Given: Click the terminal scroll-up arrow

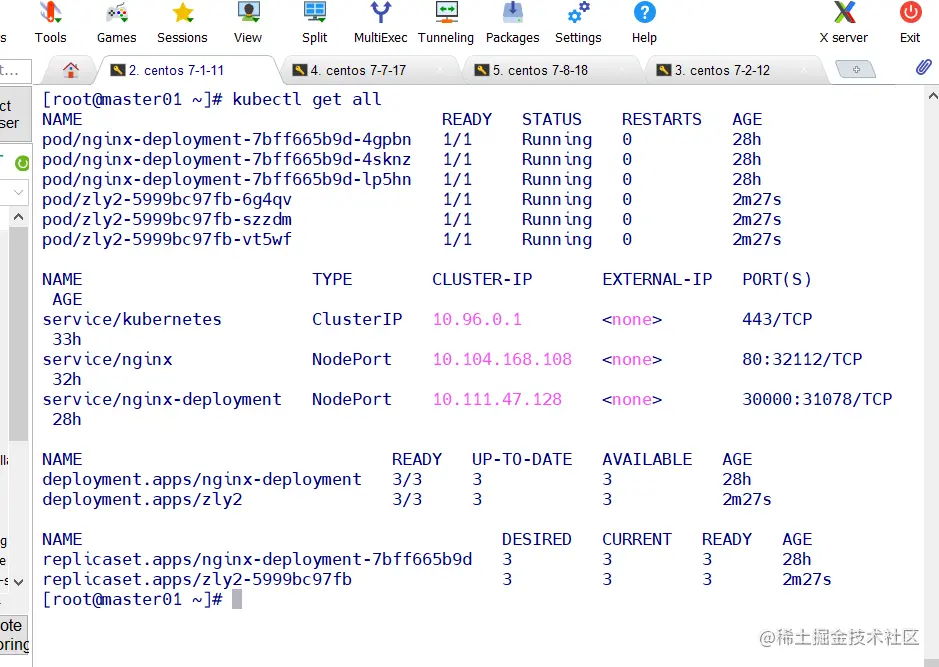Looking at the screenshot, I should (932, 95).
